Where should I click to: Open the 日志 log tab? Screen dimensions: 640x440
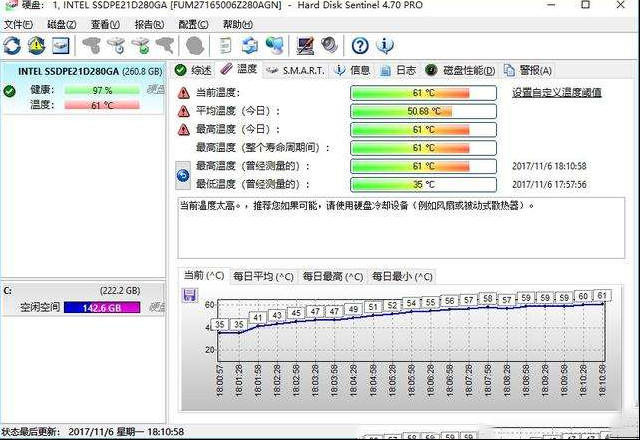click(398, 70)
